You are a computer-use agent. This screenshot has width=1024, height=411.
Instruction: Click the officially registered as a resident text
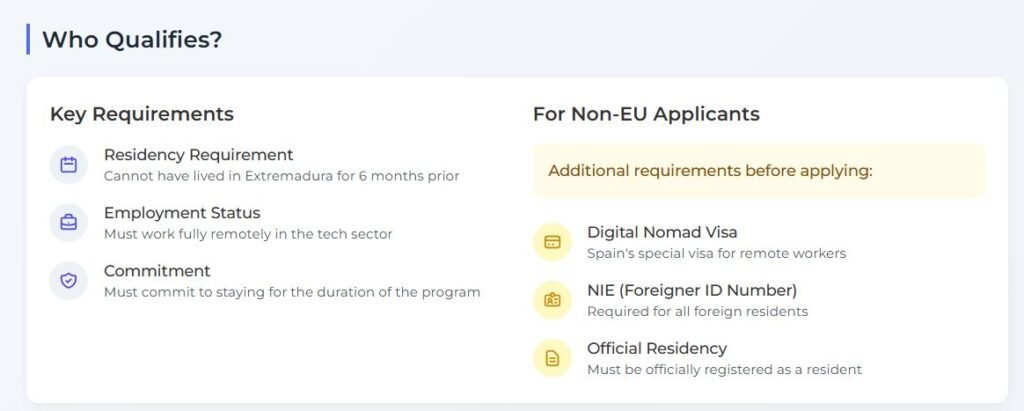click(x=724, y=370)
